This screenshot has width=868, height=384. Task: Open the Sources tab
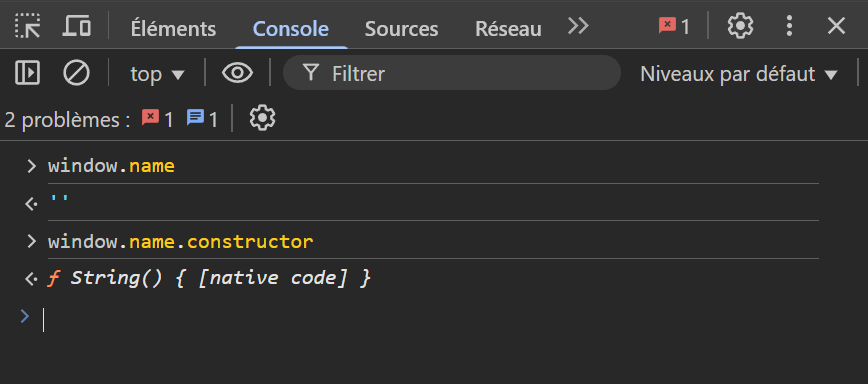(x=401, y=28)
